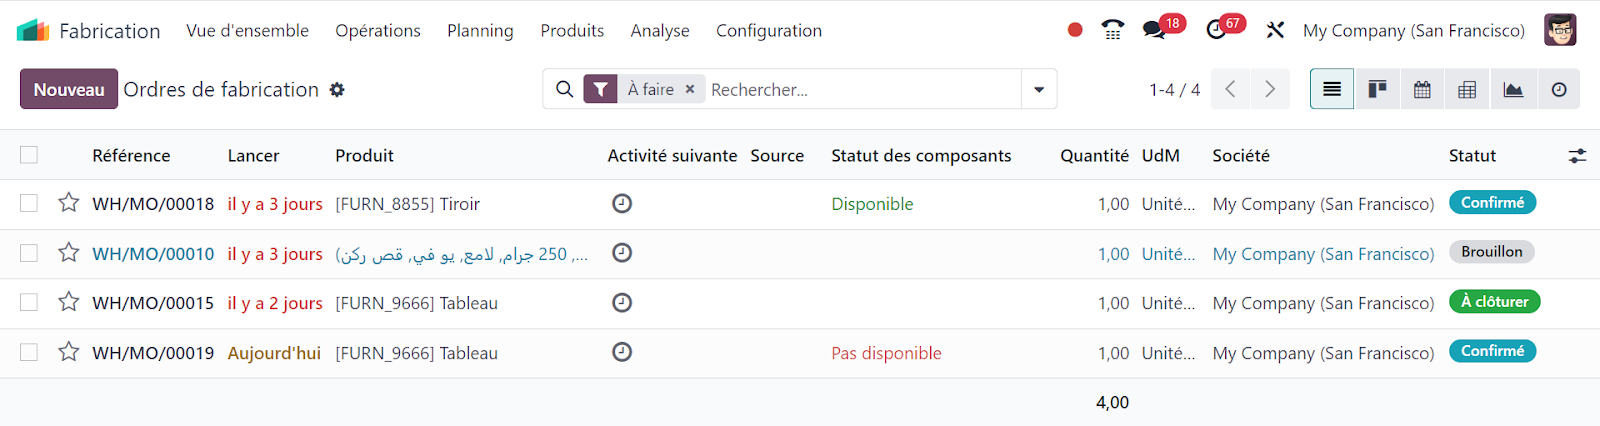Star the WH/MO/00018 order as favorite

pyautogui.click(x=68, y=203)
